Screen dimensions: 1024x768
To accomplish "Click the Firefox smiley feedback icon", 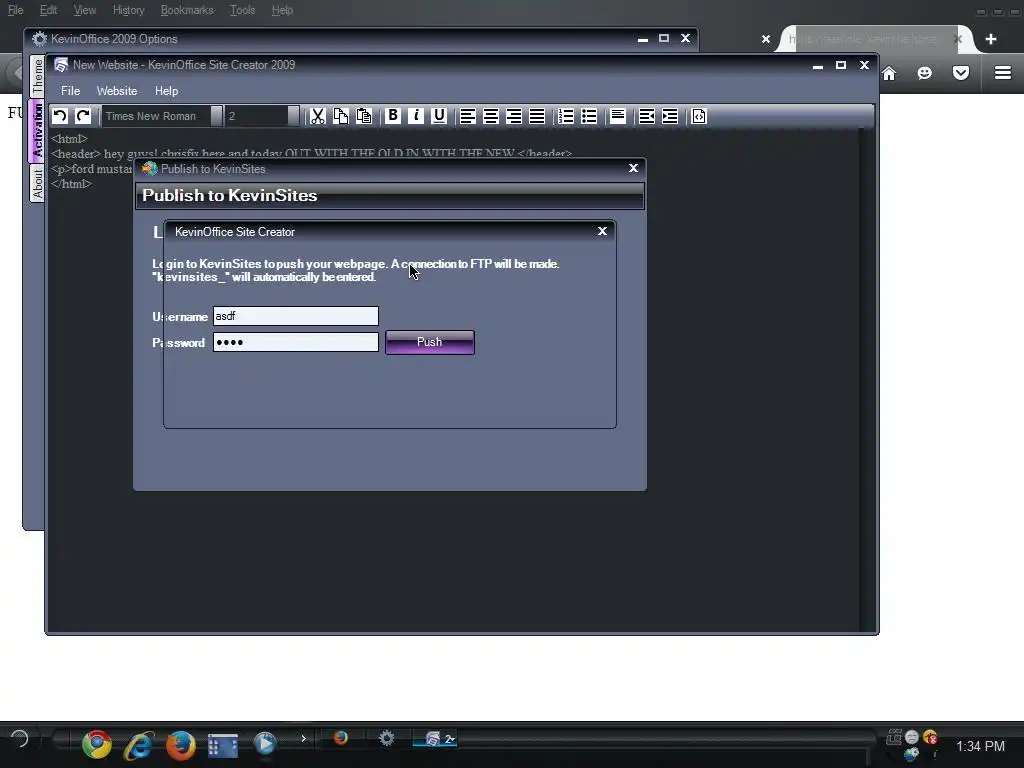I will 924,73.
